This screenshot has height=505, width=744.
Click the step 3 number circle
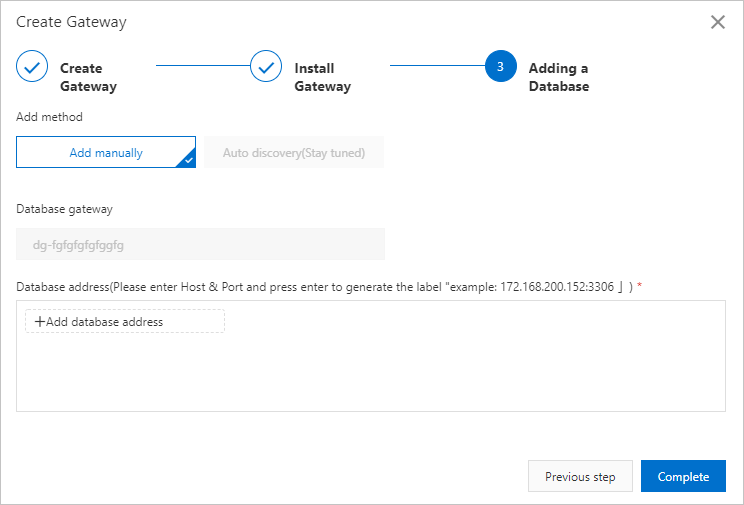(500, 68)
